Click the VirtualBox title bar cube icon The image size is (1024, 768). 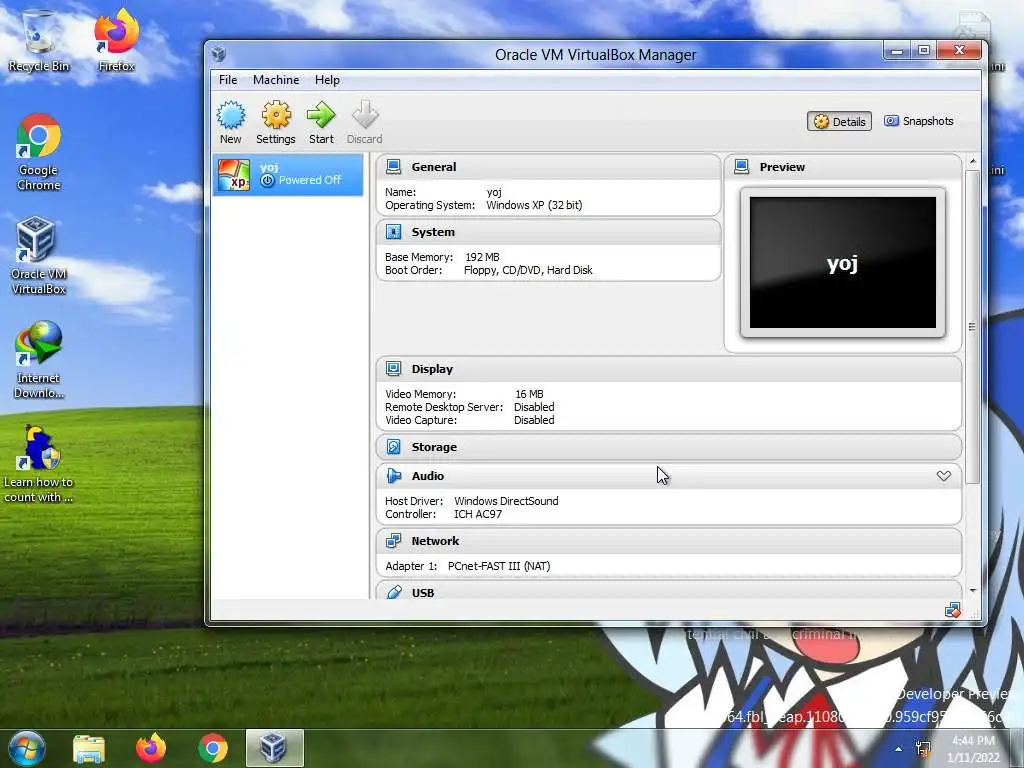pos(219,54)
